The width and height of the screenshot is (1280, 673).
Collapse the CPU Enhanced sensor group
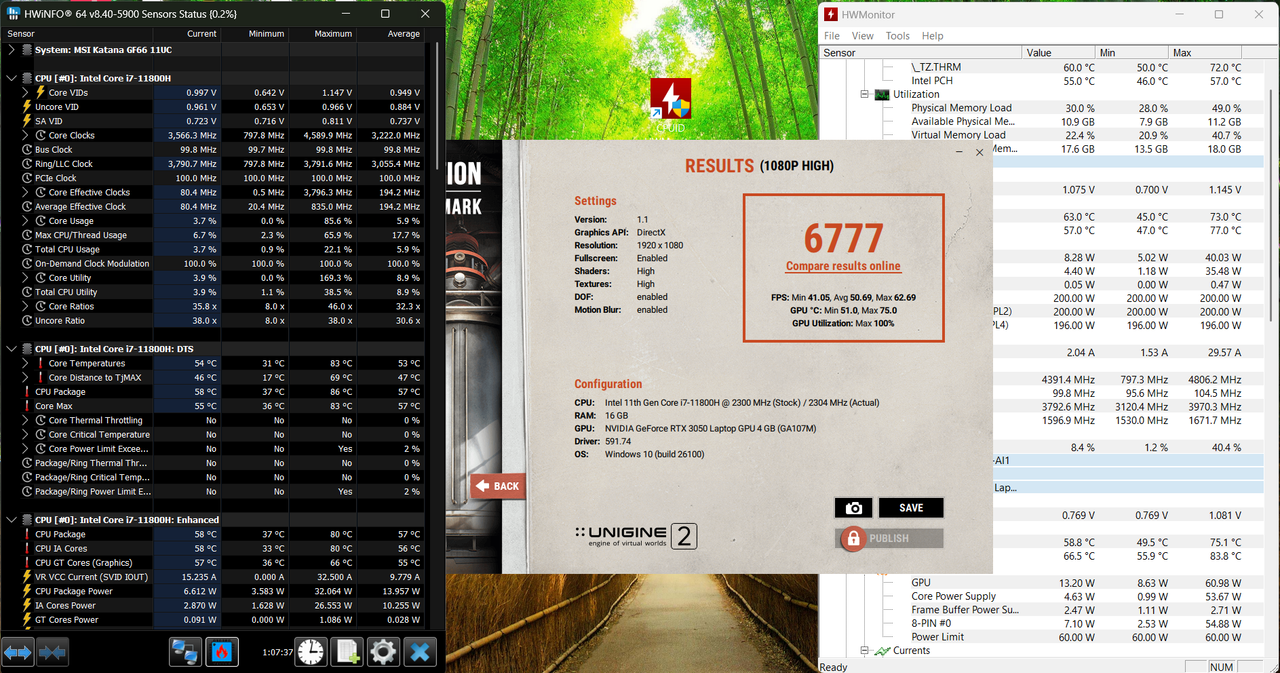click(11, 520)
